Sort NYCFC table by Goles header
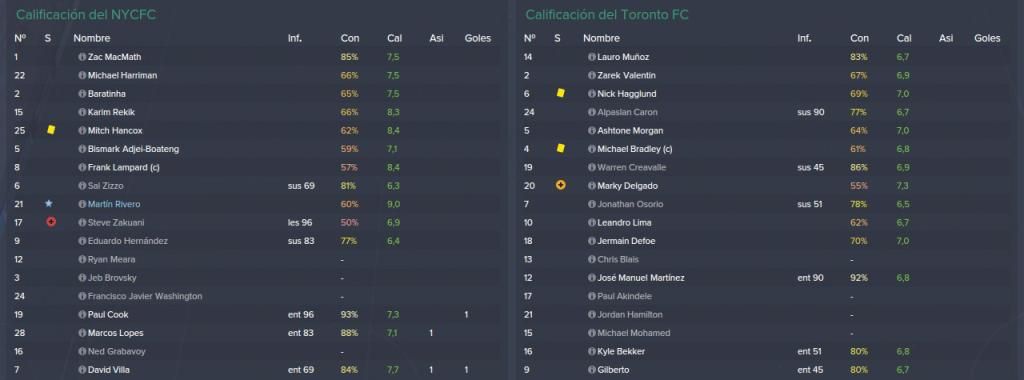 point(477,39)
